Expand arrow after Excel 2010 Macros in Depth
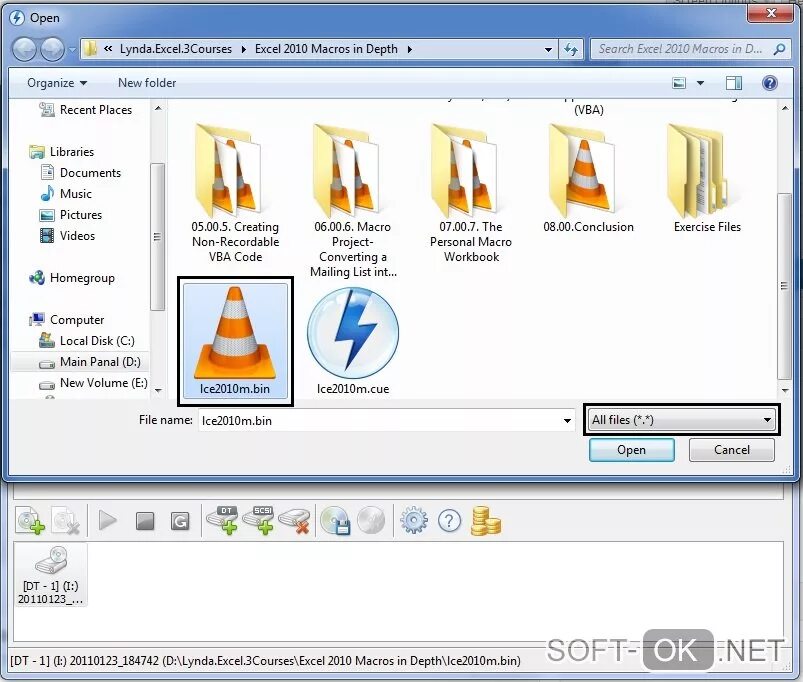This screenshot has width=803, height=682. point(409,49)
